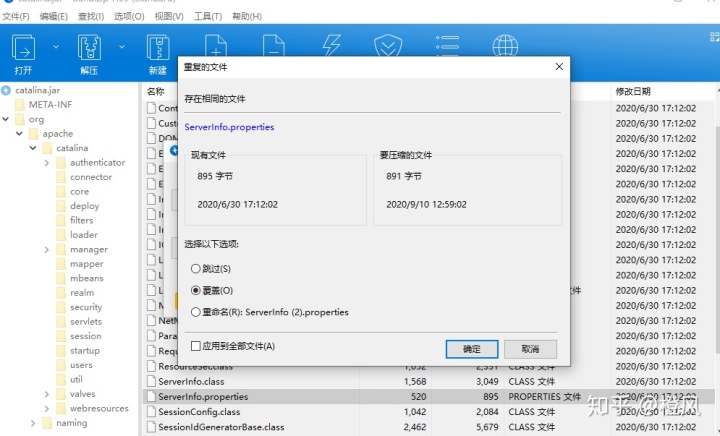Open the 编辑(E) menu

(x=54, y=17)
